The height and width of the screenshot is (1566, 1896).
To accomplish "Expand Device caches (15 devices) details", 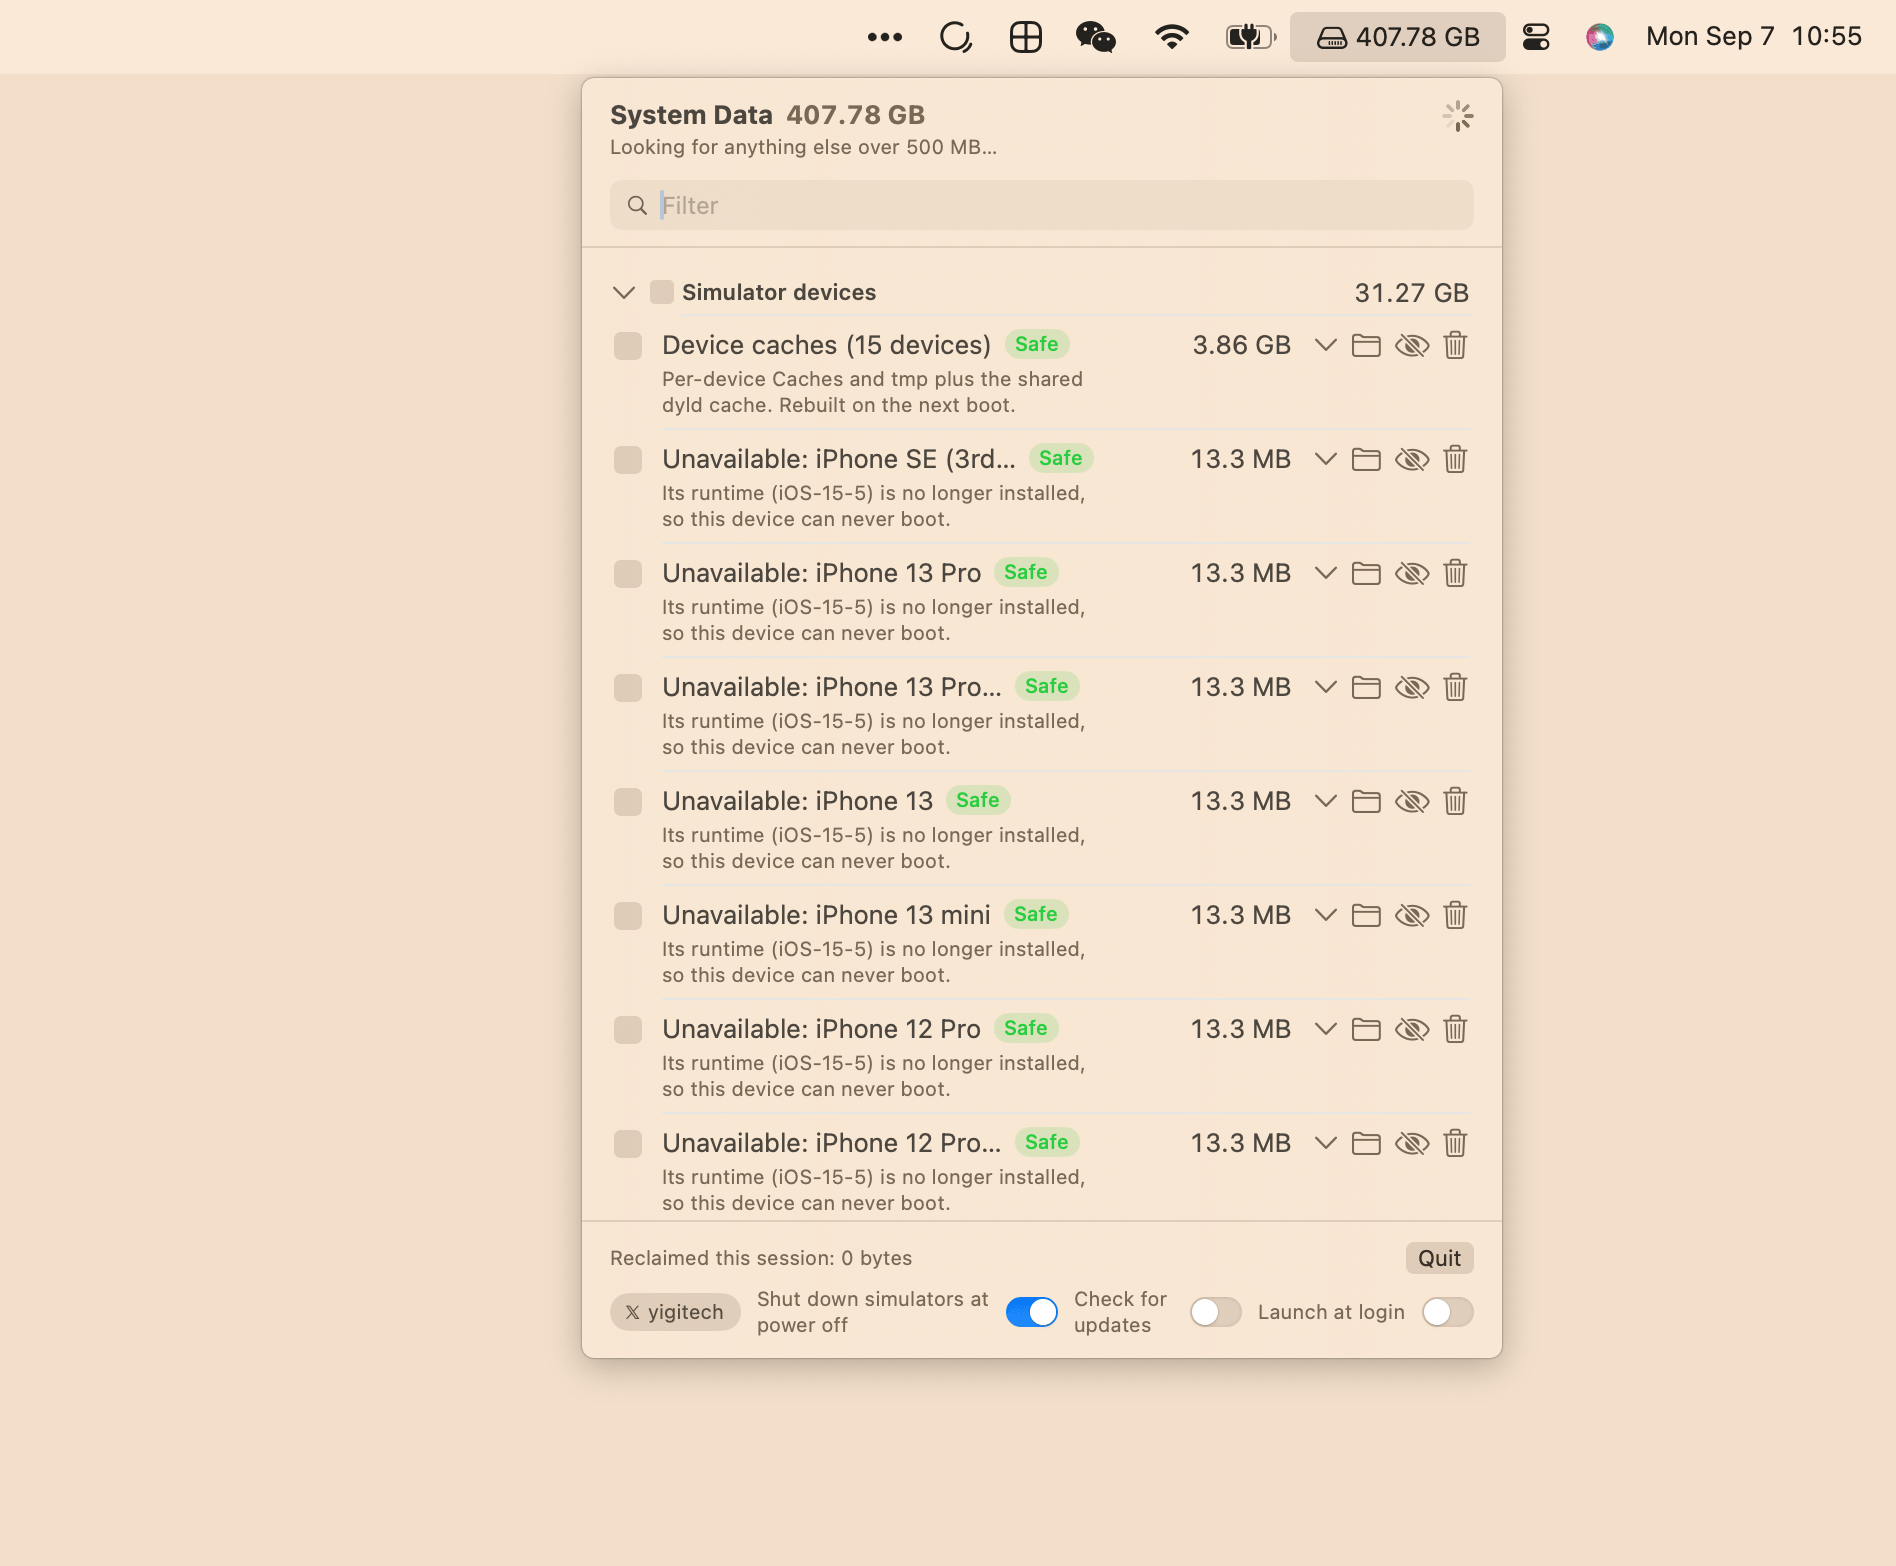I will click(1326, 346).
